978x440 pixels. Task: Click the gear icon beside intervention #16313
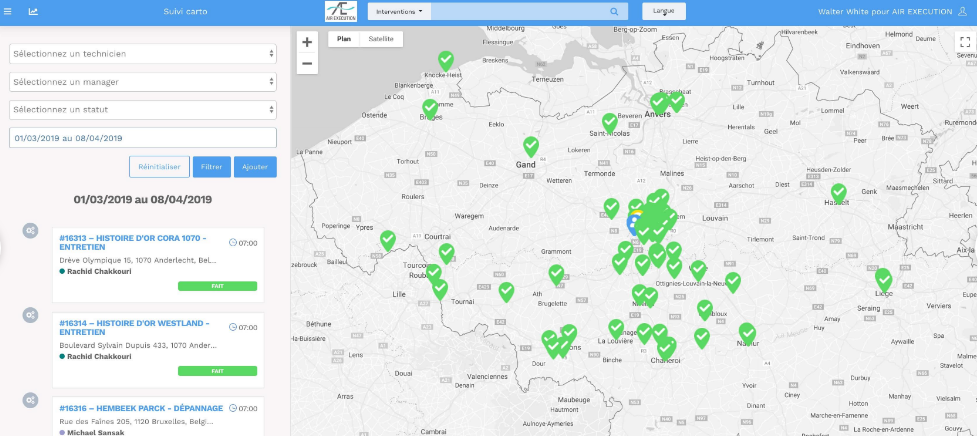(x=31, y=231)
